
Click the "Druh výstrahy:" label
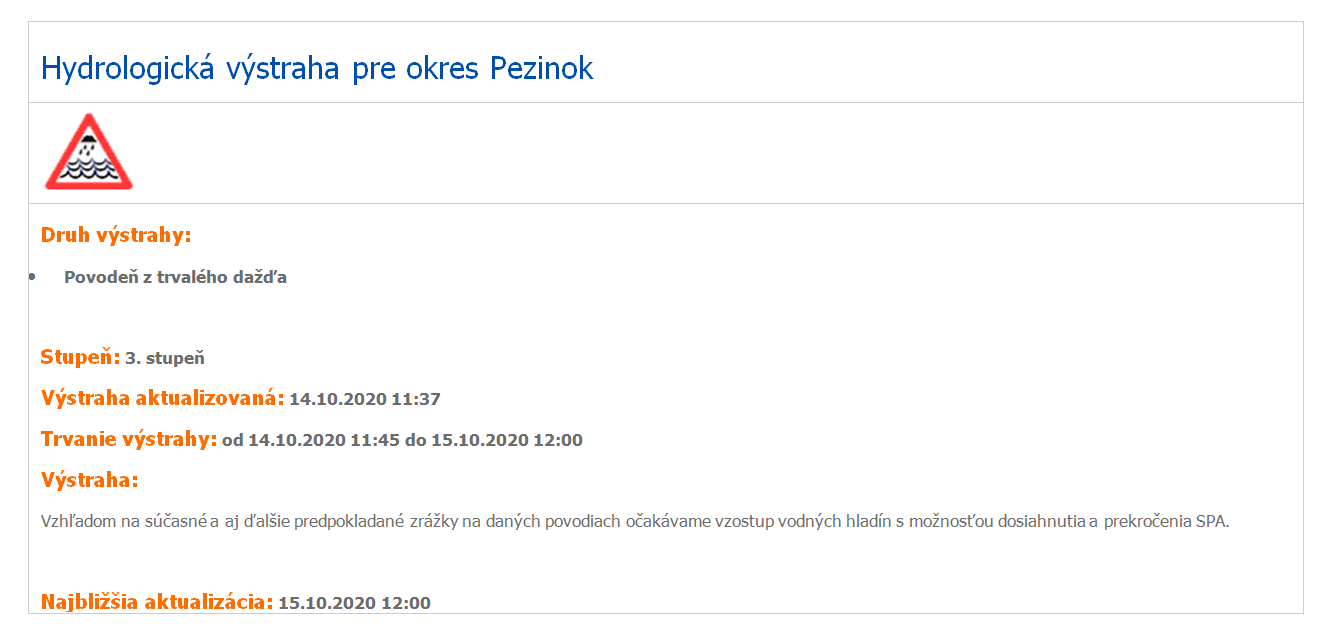coord(116,235)
